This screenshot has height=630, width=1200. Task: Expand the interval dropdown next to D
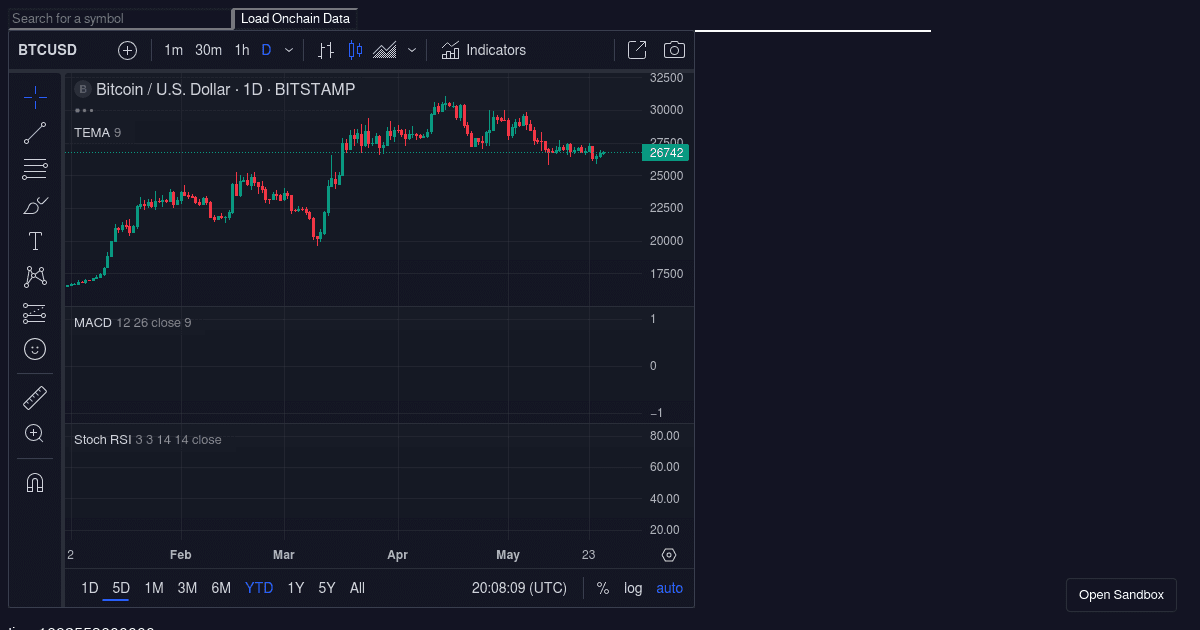pos(288,49)
